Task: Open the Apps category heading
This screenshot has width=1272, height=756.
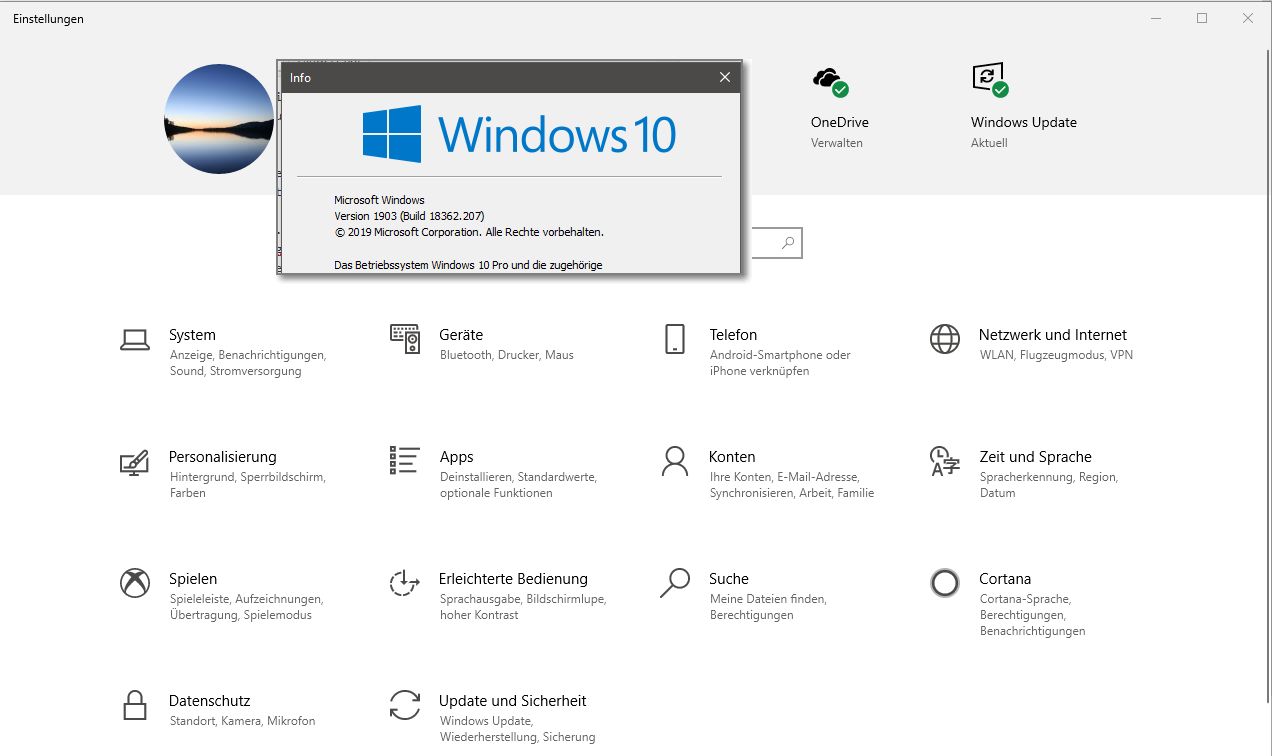Action: coord(457,457)
